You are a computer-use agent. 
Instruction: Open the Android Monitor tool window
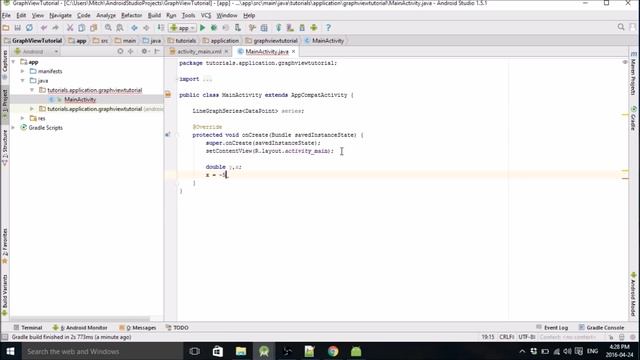pos(80,328)
